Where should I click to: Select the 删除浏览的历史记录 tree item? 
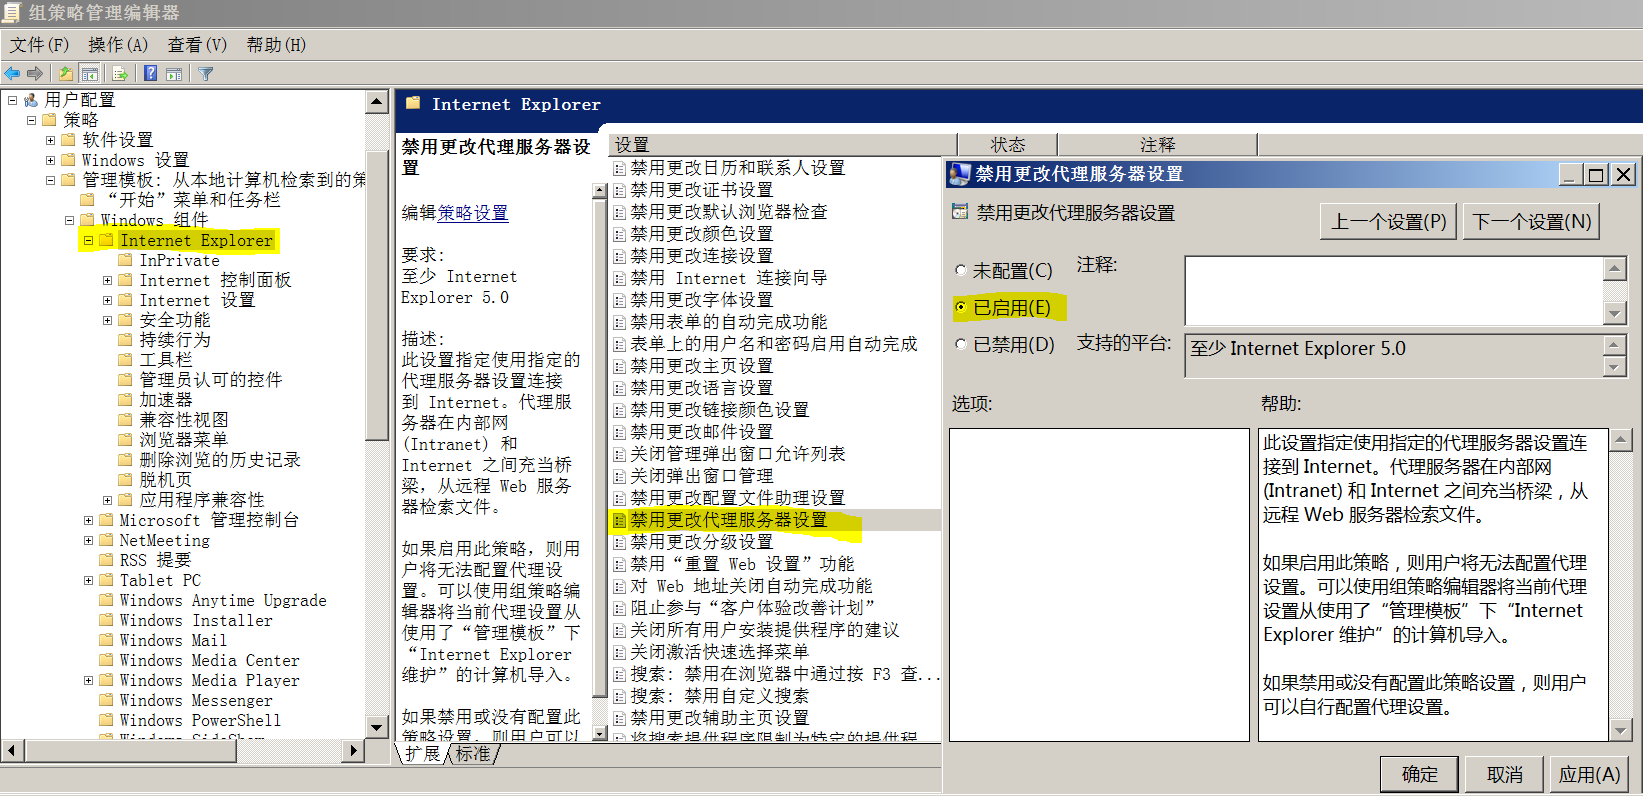coord(220,460)
